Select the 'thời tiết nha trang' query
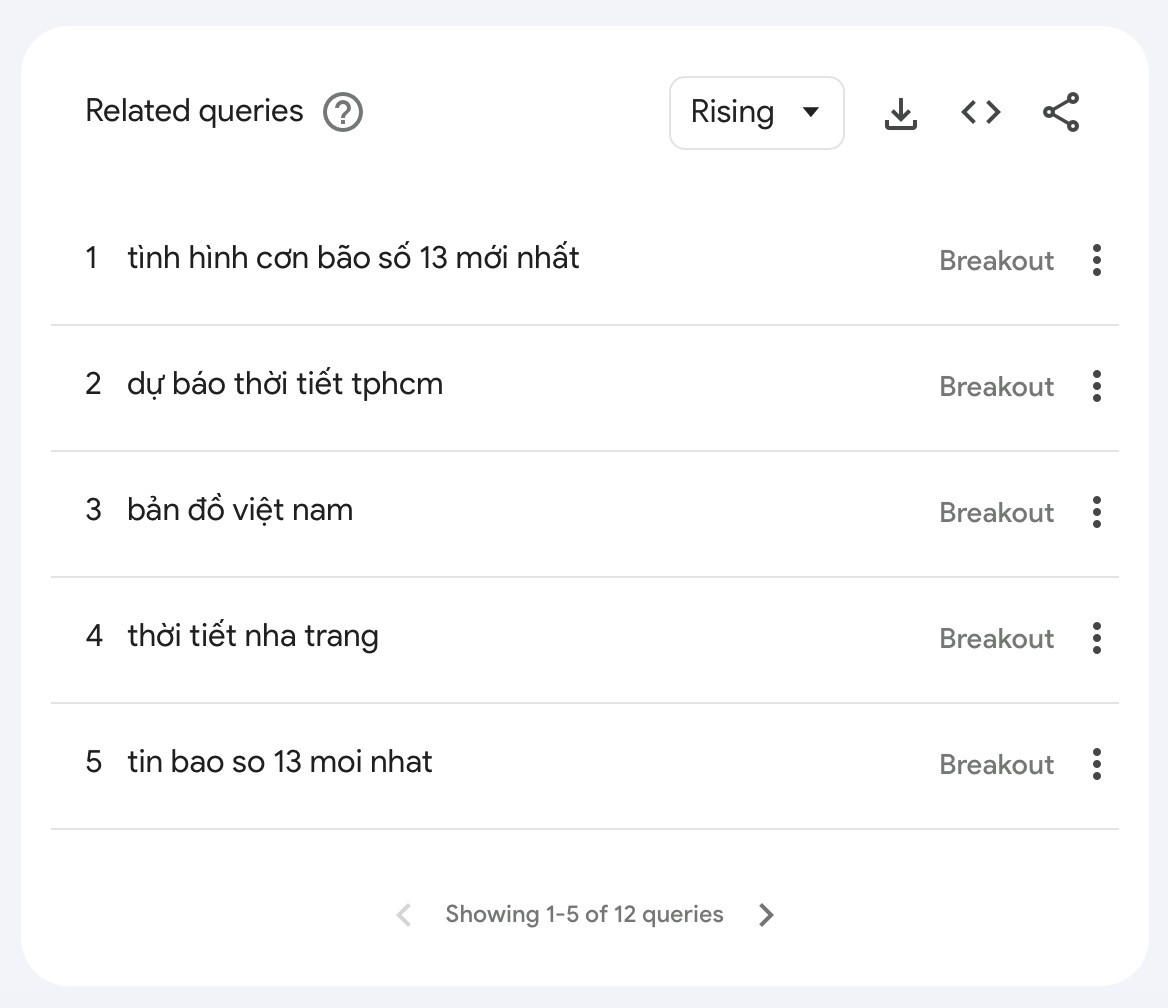Screen dimensions: 1168x1008 tap(253, 636)
